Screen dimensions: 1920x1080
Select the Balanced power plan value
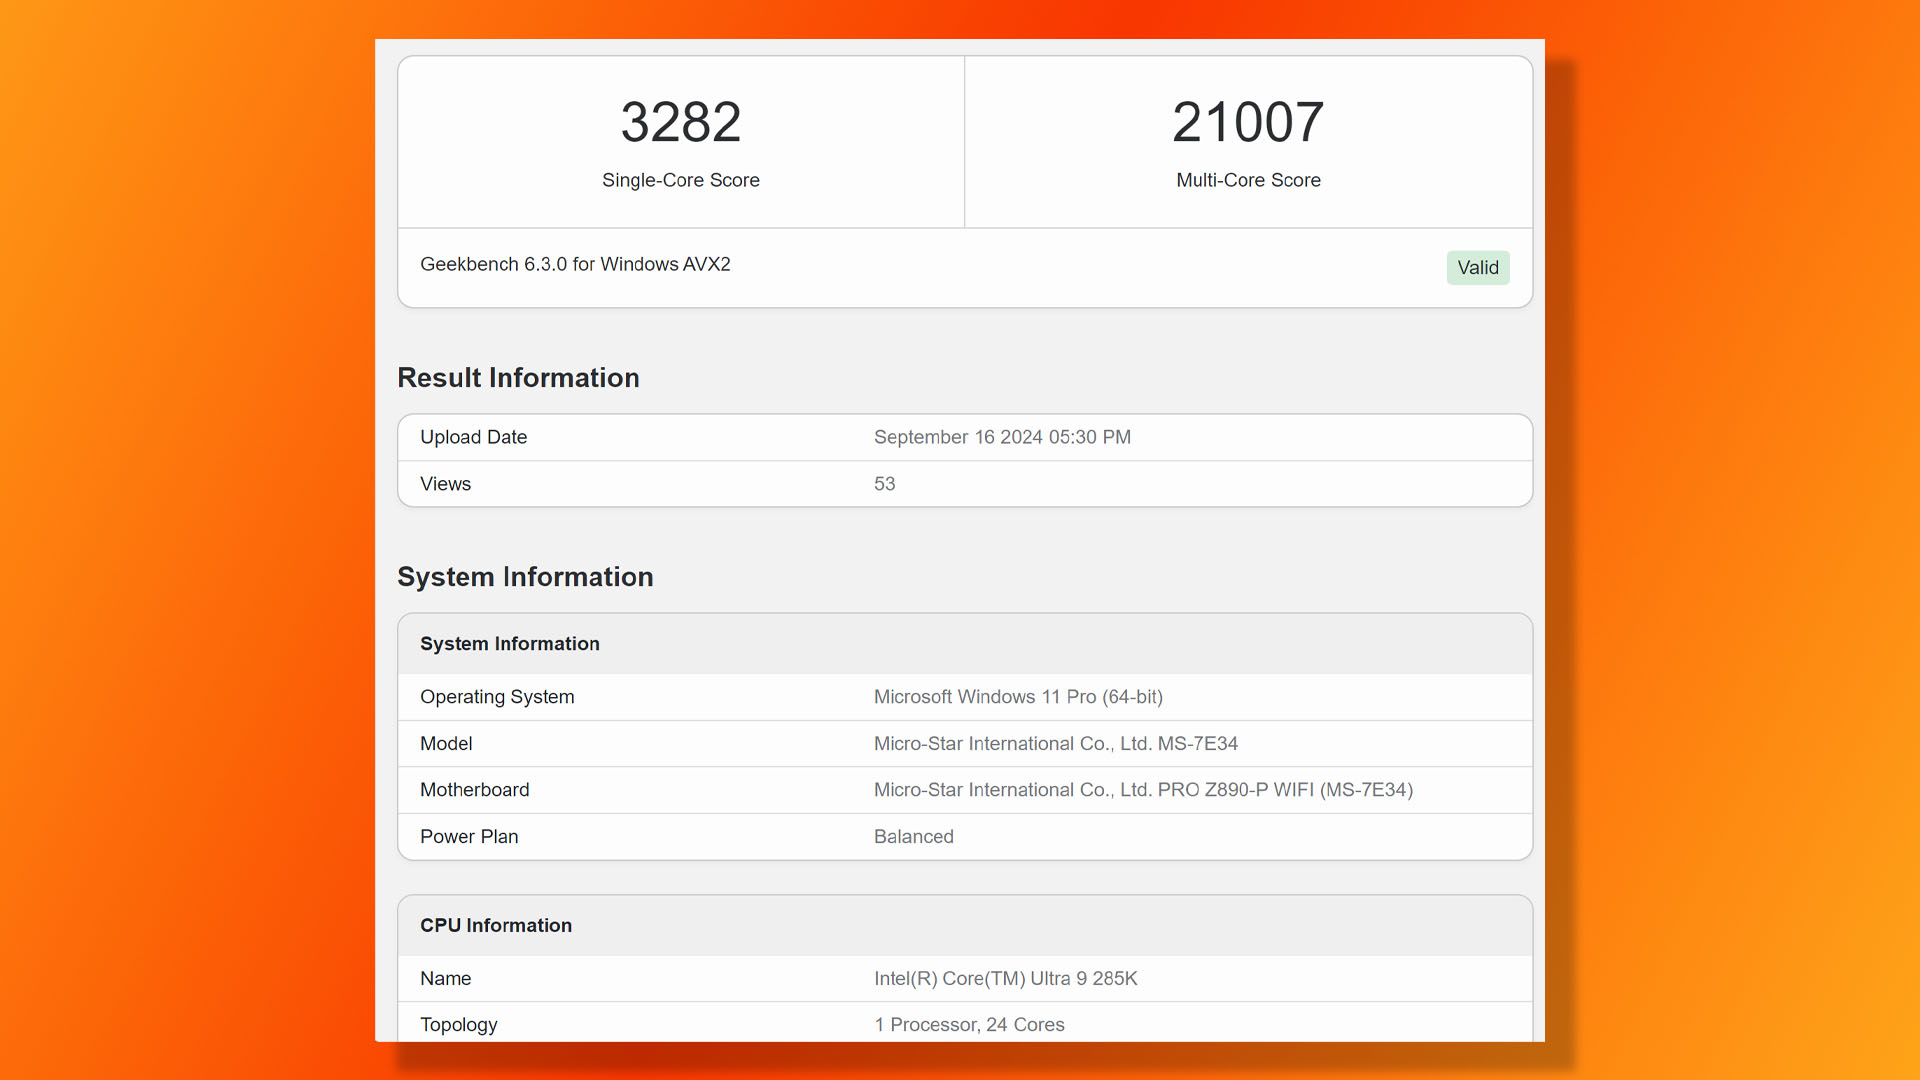[913, 837]
